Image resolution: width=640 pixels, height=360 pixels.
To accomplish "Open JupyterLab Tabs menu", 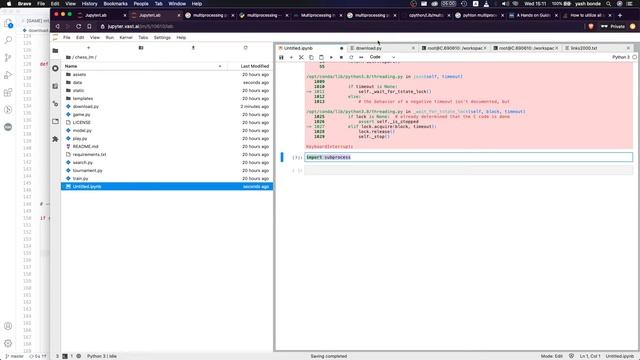I will 143,38.
